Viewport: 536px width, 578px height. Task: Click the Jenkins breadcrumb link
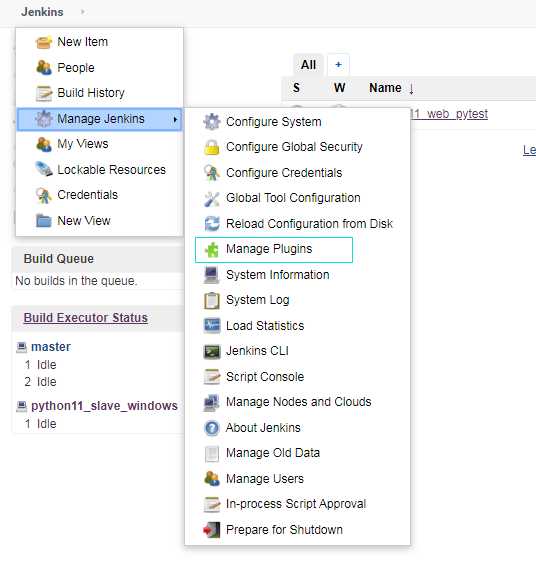tap(42, 12)
